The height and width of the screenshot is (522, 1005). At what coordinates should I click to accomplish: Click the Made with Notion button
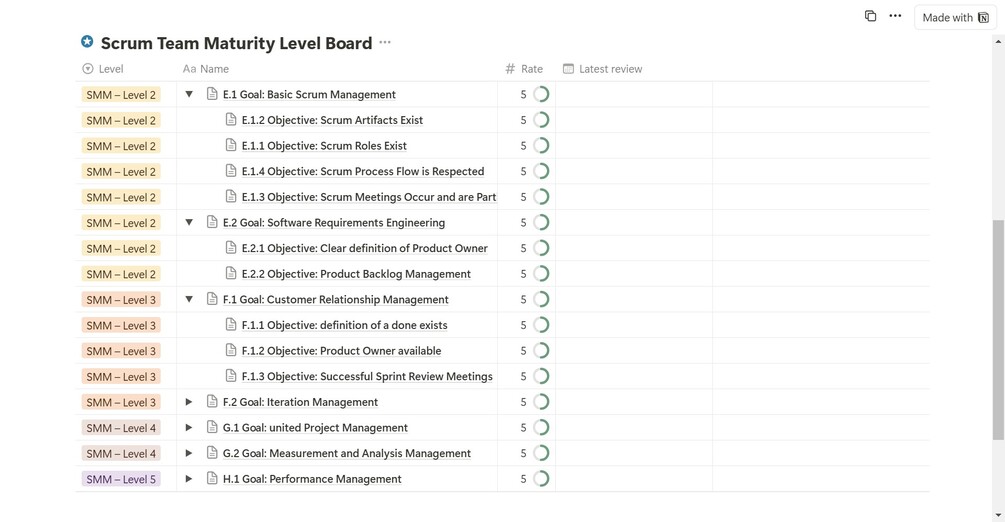(955, 17)
